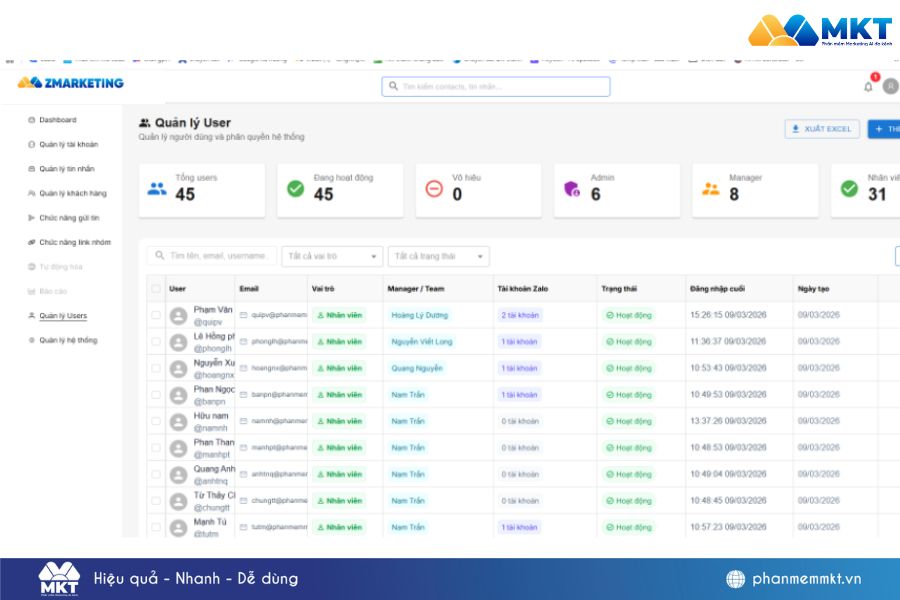The width and height of the screenshot is (900, 600).
Task: Click the Manager orange people icon
Action: (x=711, y=188)
